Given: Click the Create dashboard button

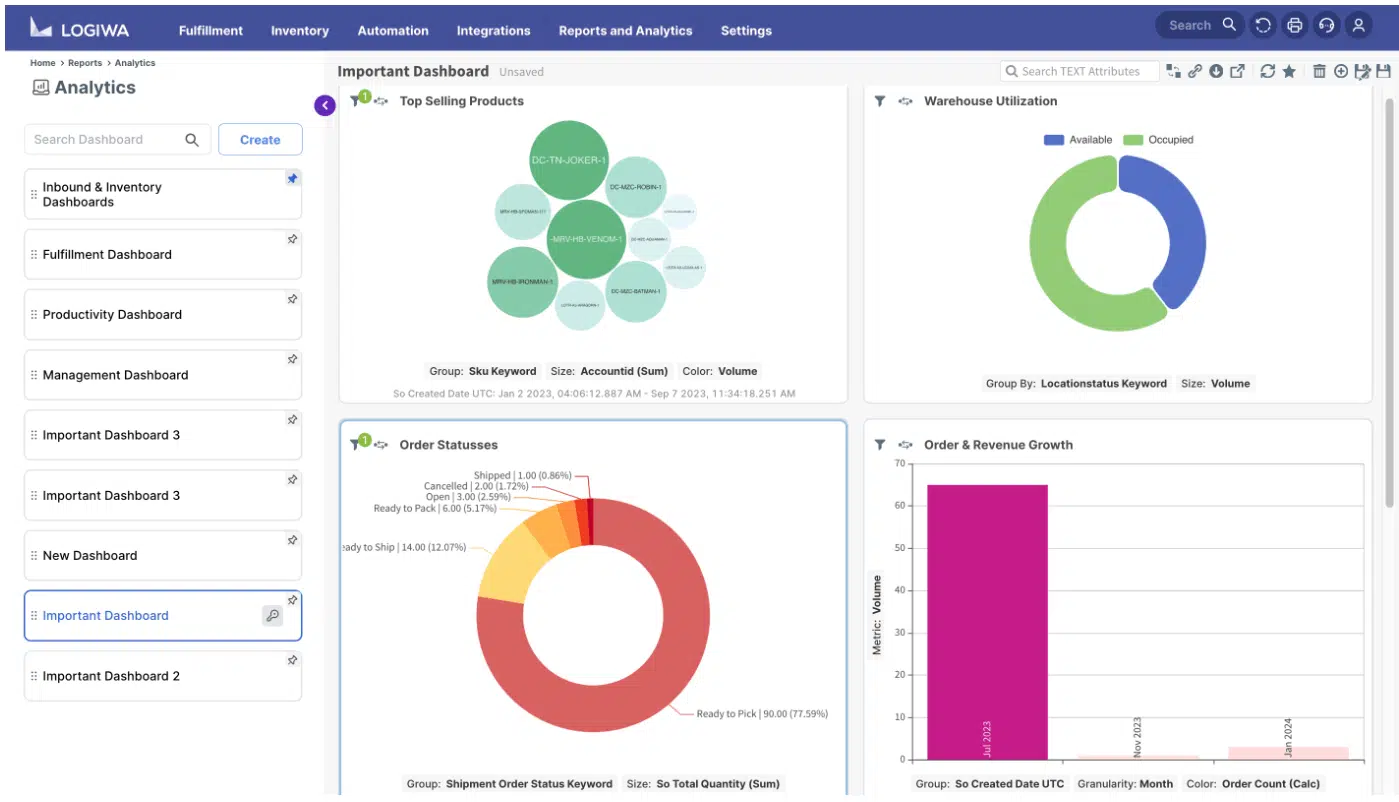Looking at the screenshot, I should 260,140.
